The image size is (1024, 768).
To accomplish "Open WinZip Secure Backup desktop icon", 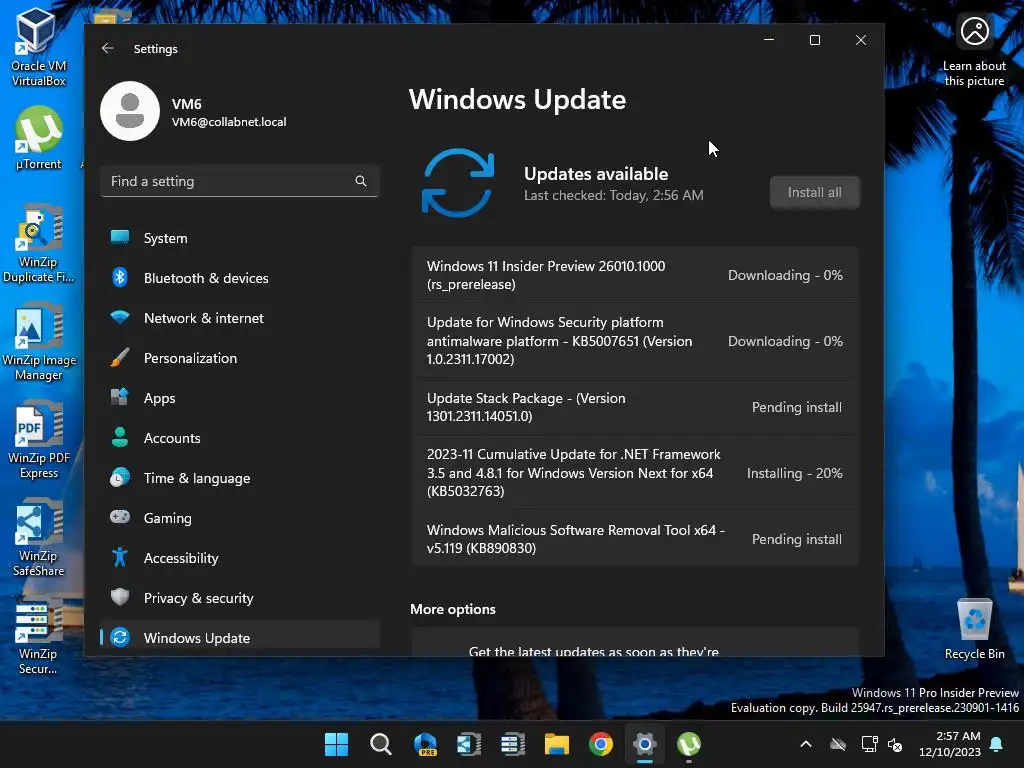I will [x=38, y=635].
